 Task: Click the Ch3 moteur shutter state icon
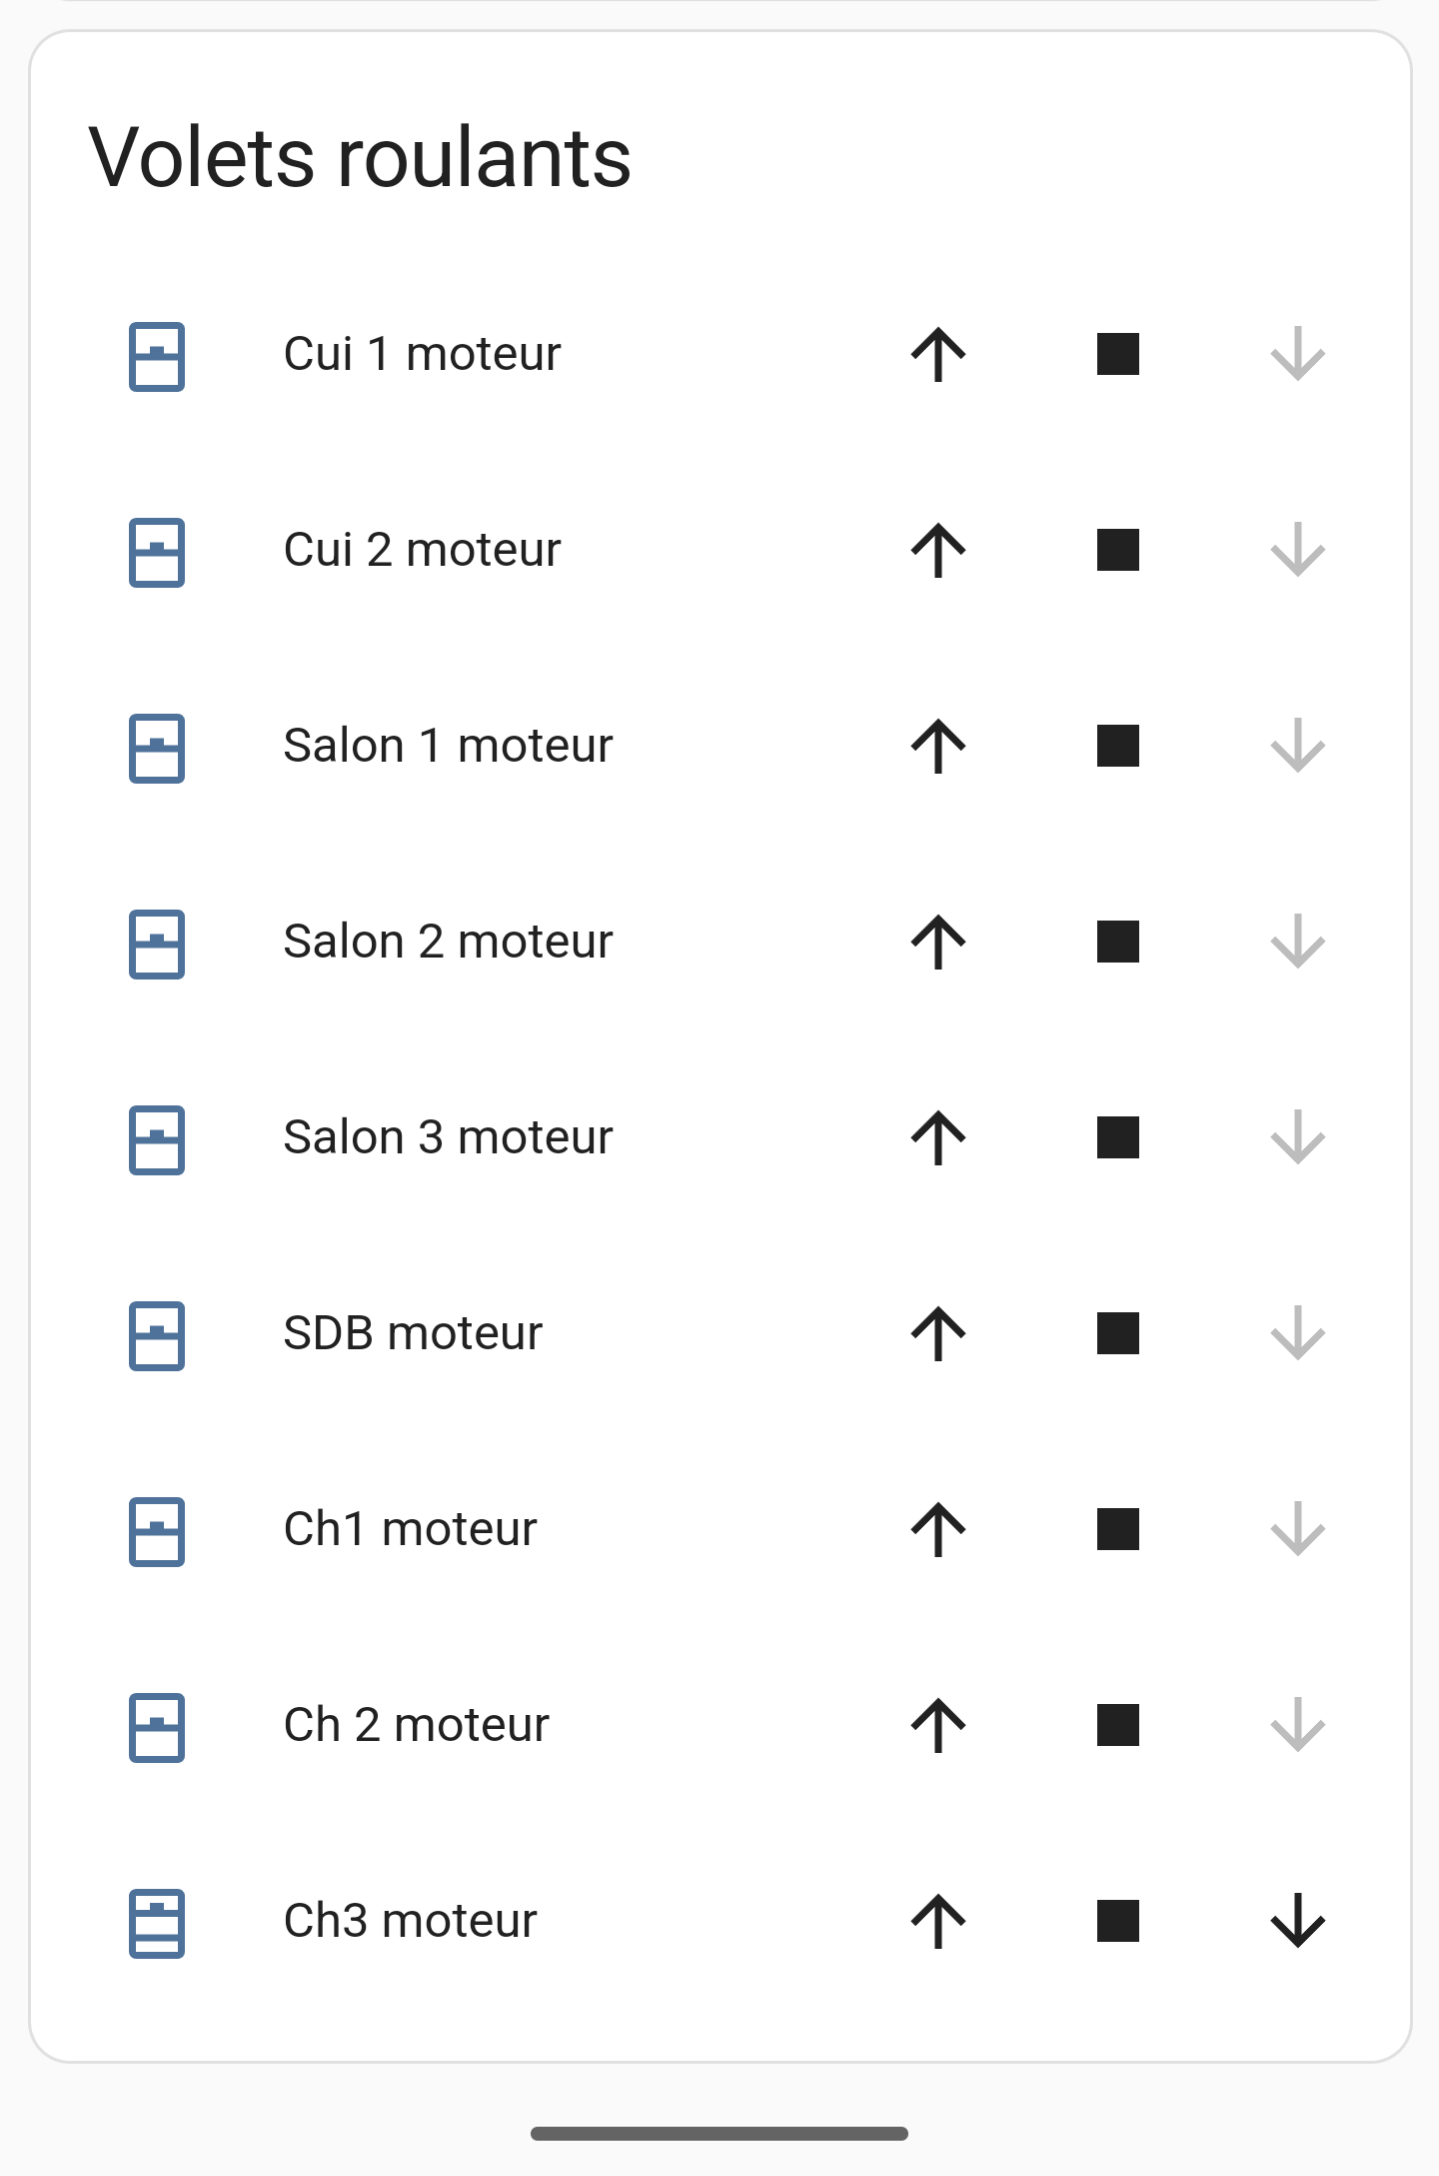coord(157,1923)
